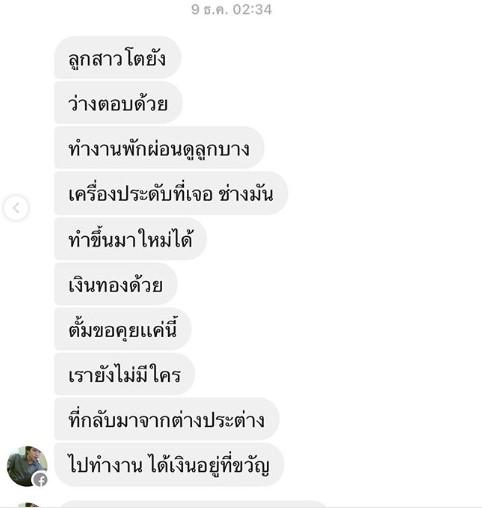Tap the message "ตั้มขอคุยแค่นี้"

pos(123,330)
